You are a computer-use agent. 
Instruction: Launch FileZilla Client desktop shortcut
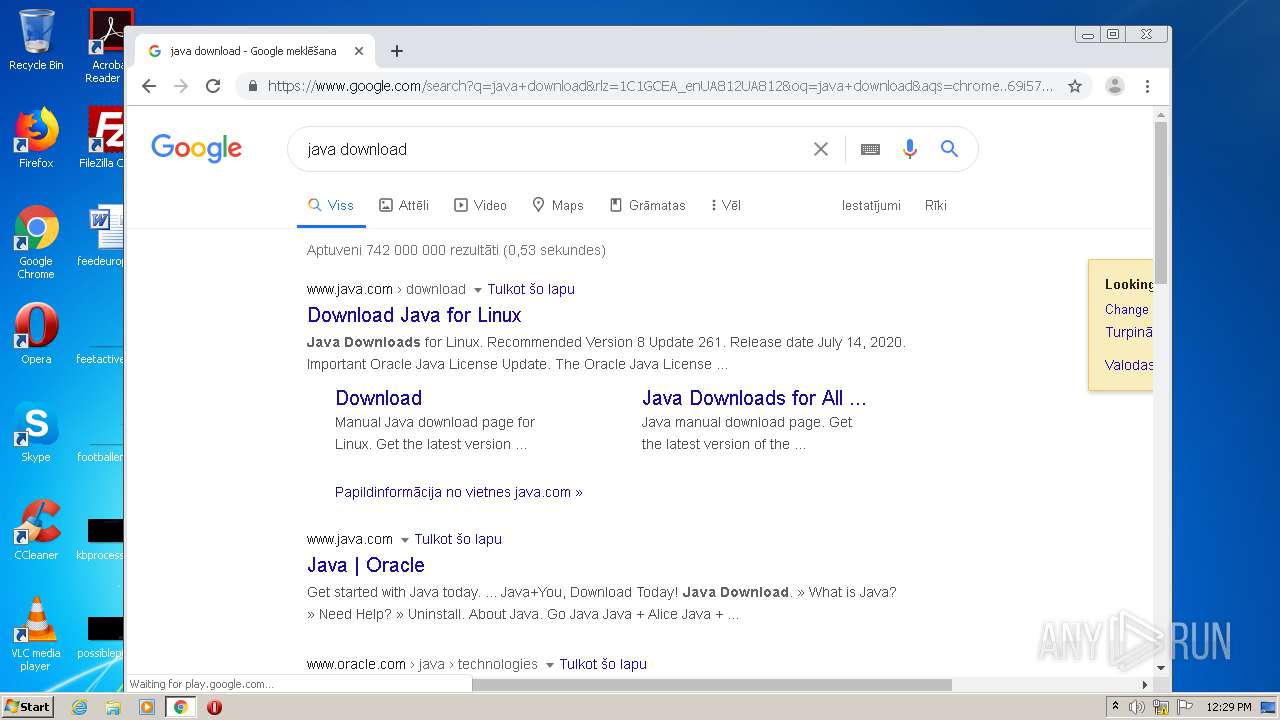(x=103, y=138)
